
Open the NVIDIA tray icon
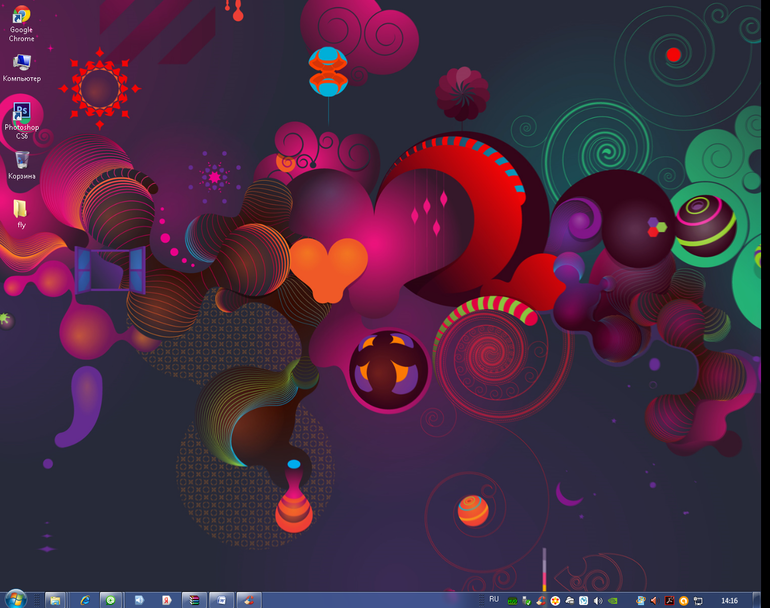[613, 601]
